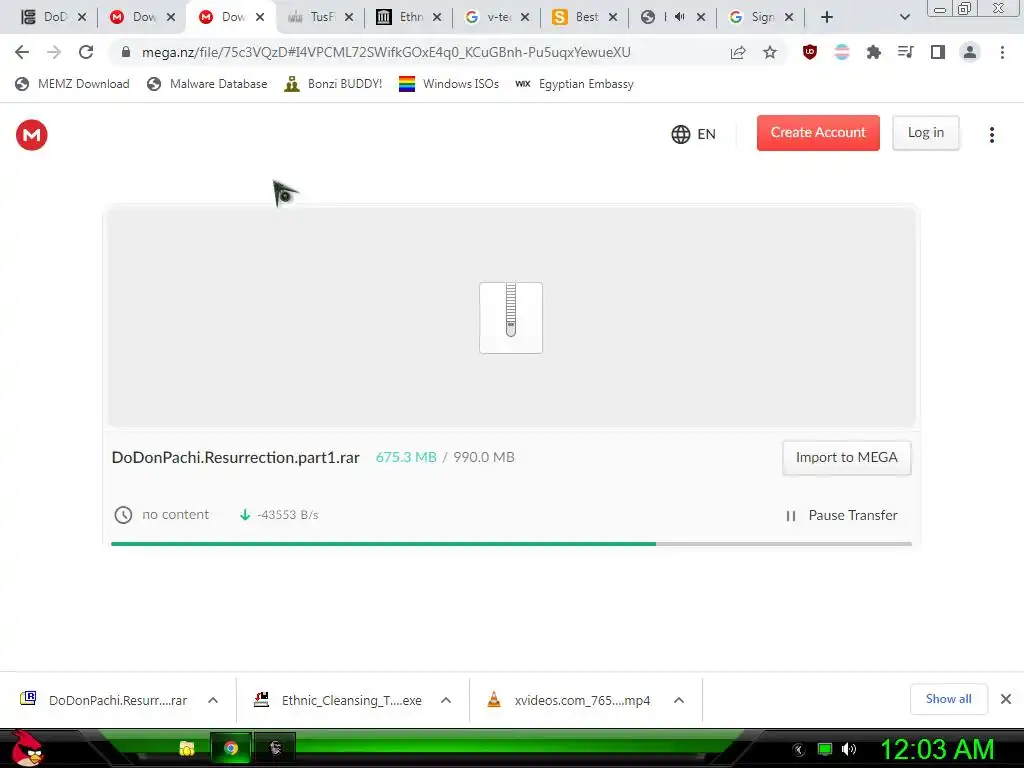This screenshot has height=768, width=1024.
Task: Click the DoDonPachi.Resurrection.part1.rar filename
Action: coord(236,457)
